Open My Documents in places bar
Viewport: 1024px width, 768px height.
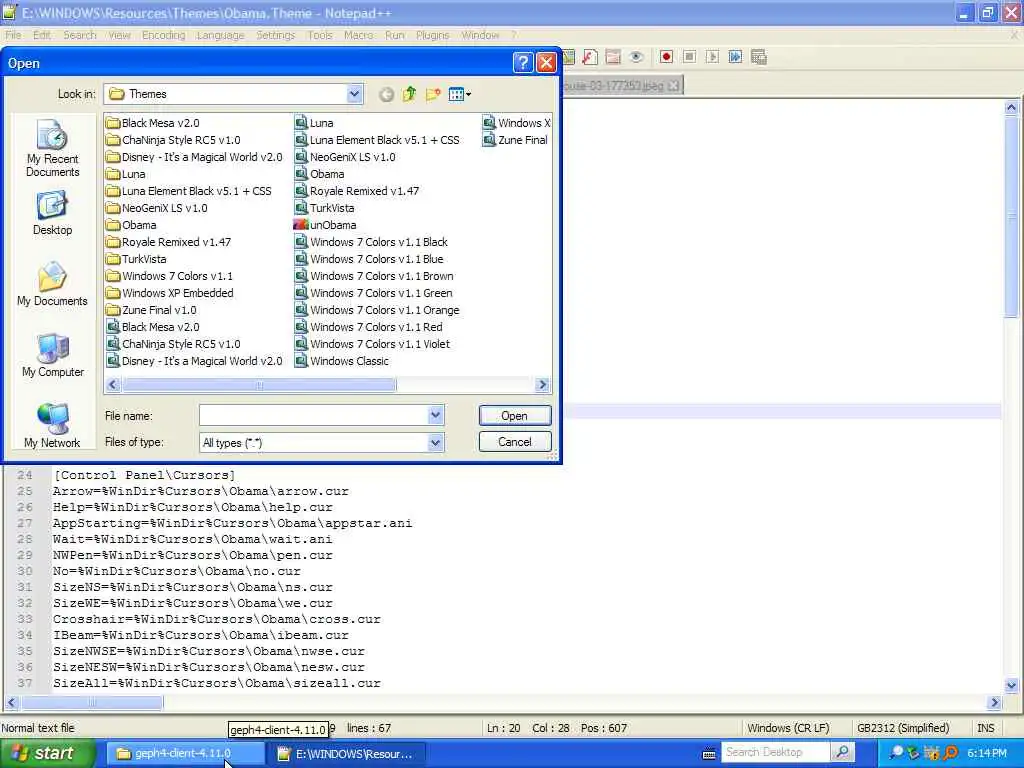(52, 284)
